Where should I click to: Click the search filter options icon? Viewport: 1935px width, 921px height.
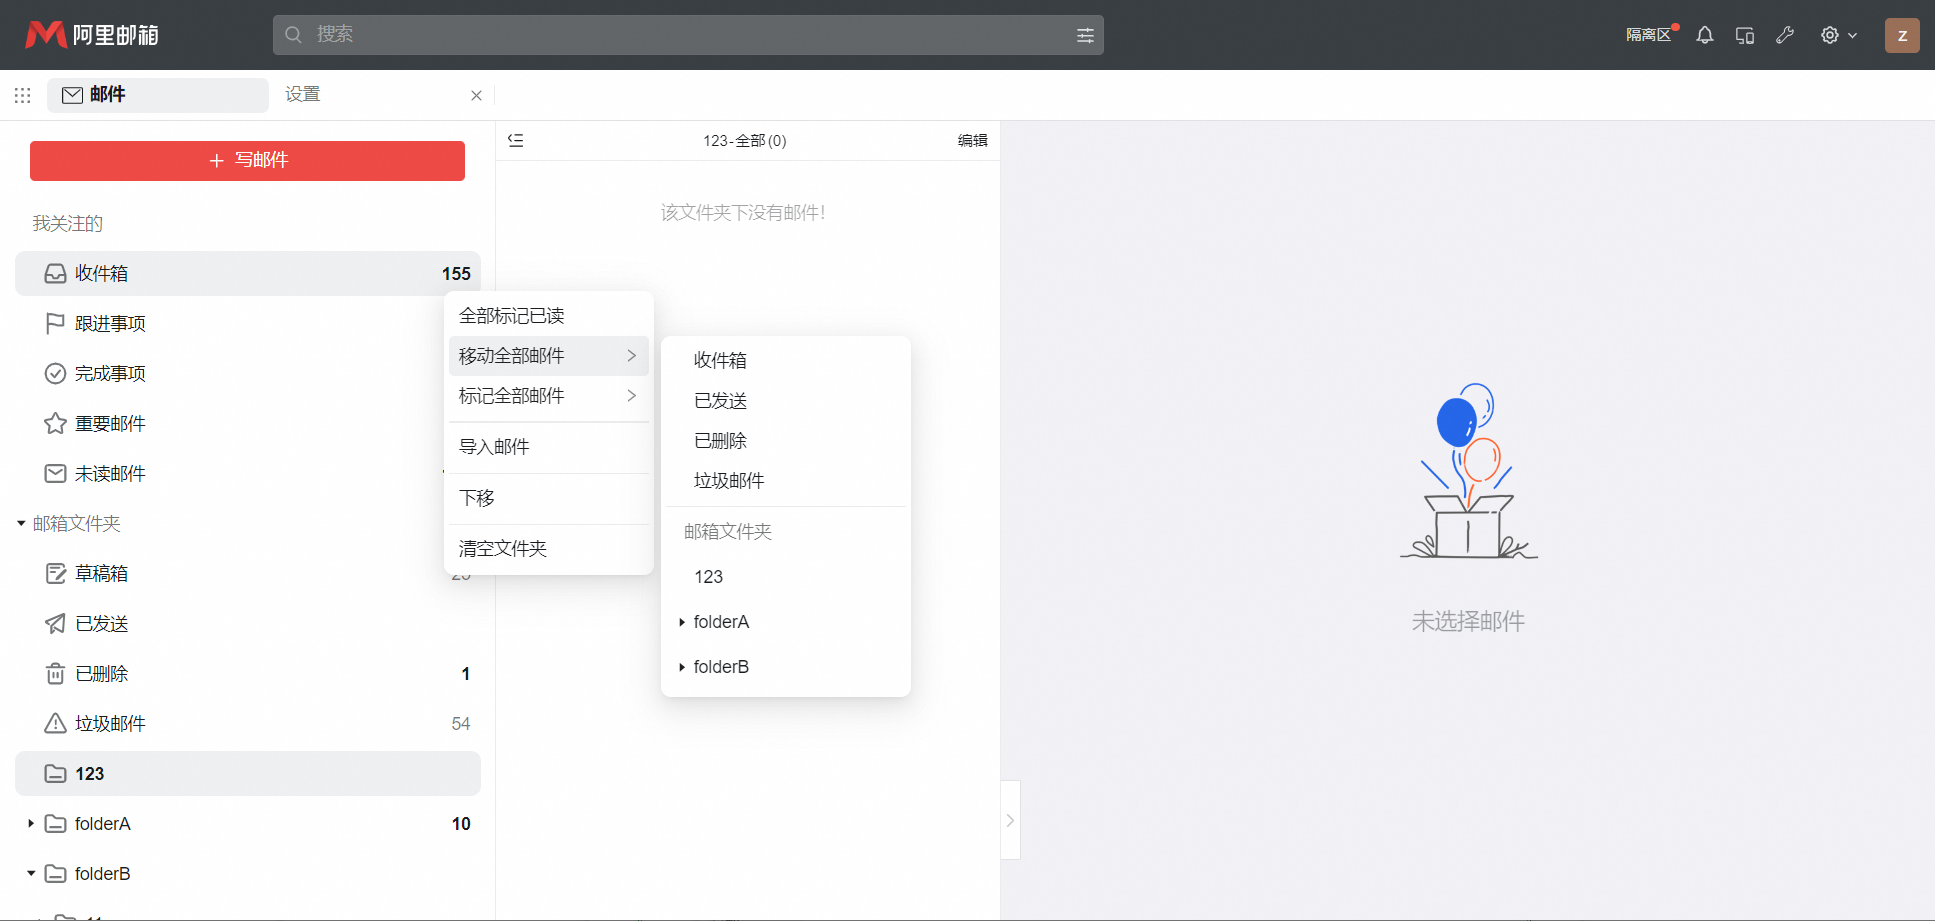tap(1085, 35)
